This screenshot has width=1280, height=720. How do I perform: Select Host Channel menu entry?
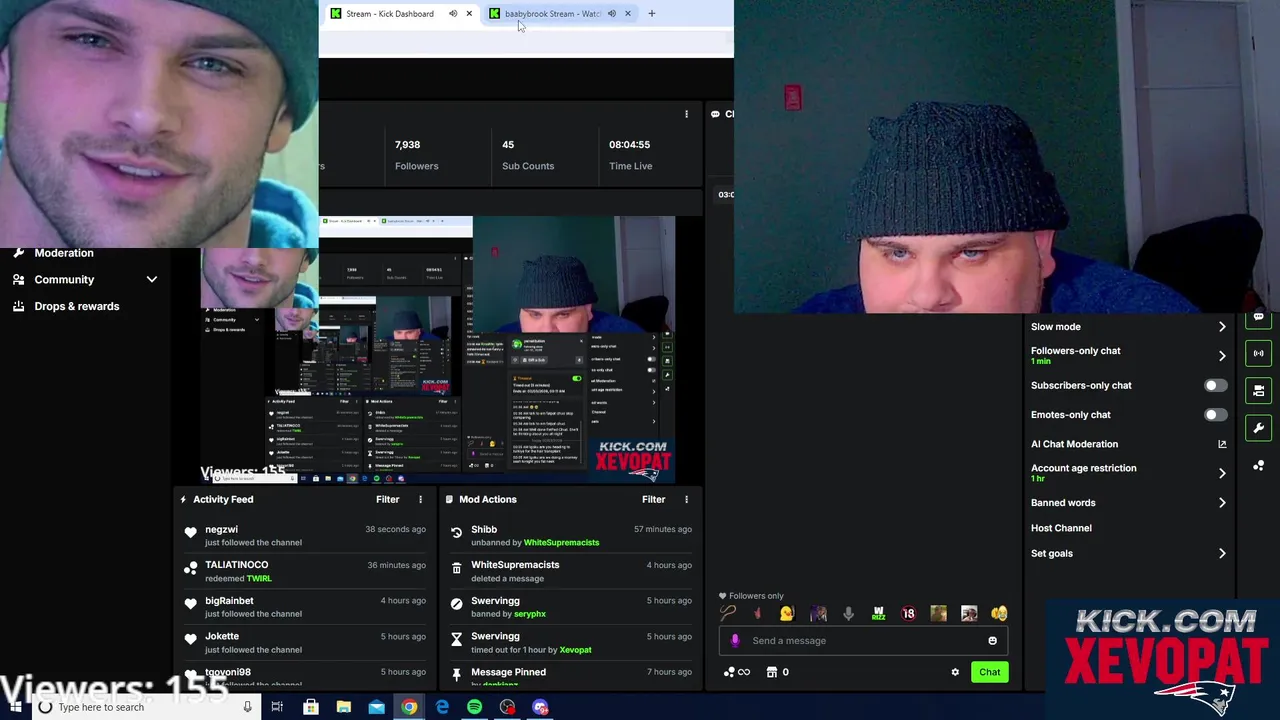point(1061,528)
